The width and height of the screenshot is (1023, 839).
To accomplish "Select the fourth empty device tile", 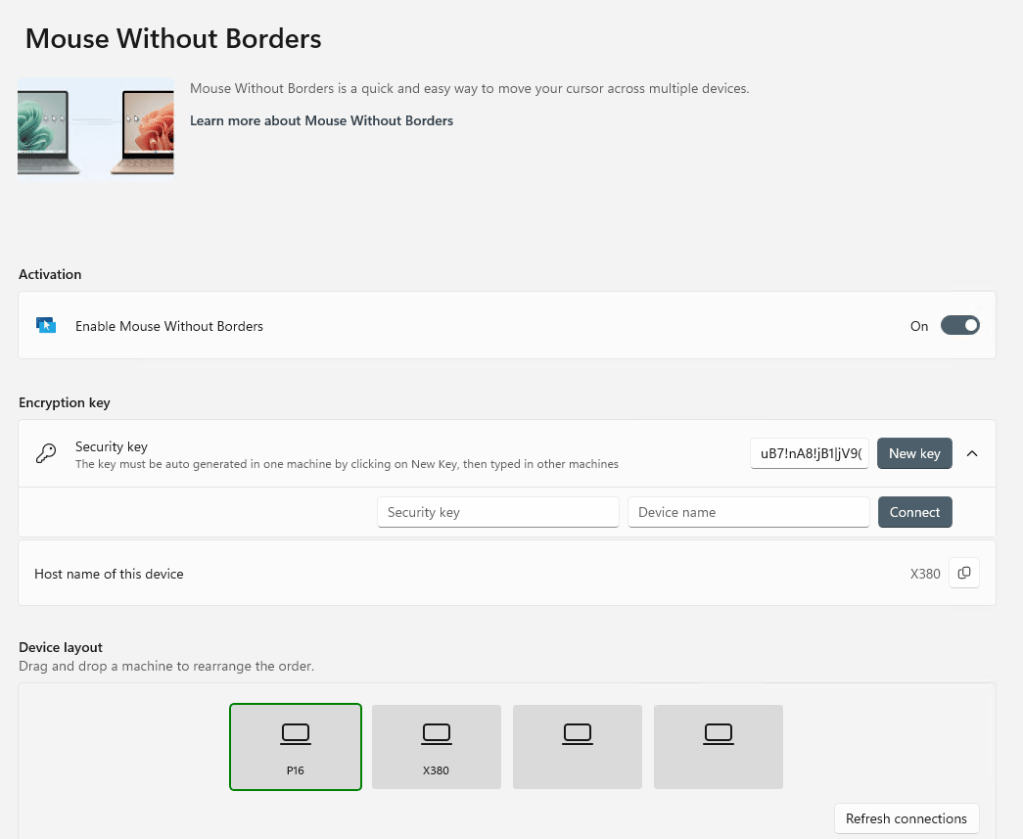I will pos(718,746).
